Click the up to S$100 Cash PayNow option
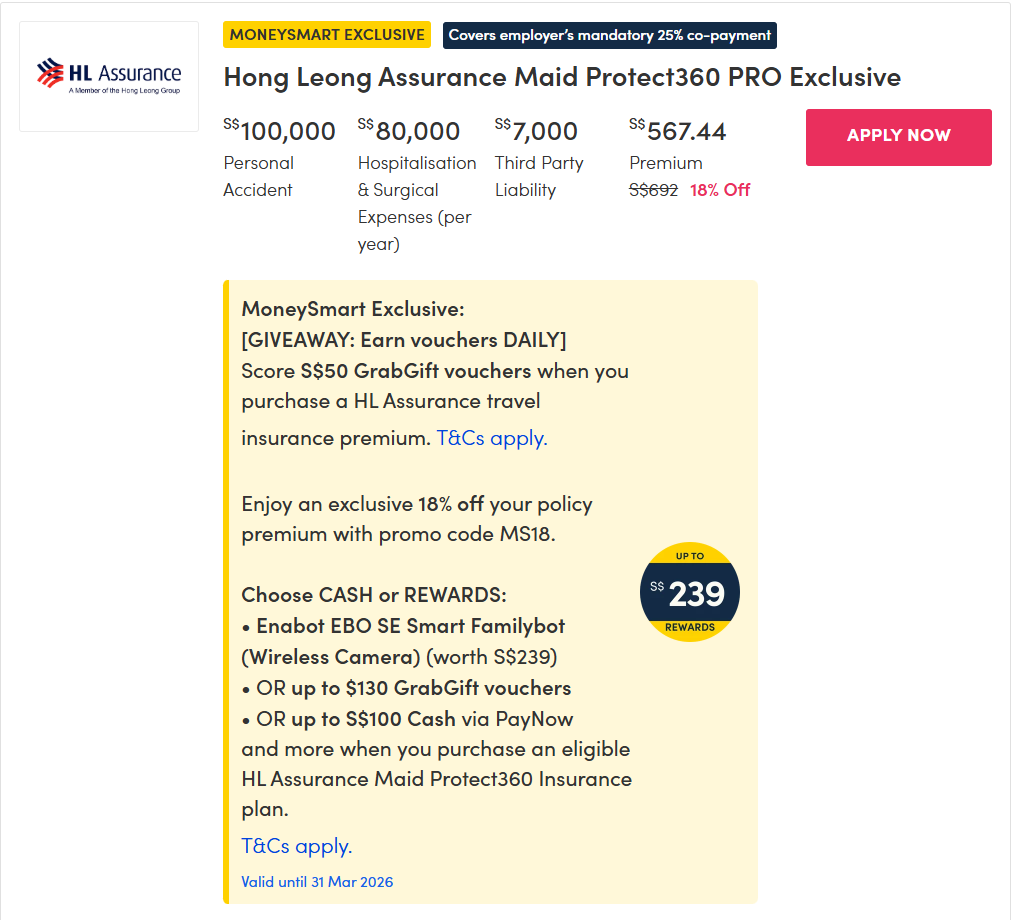 coord(432,719)
